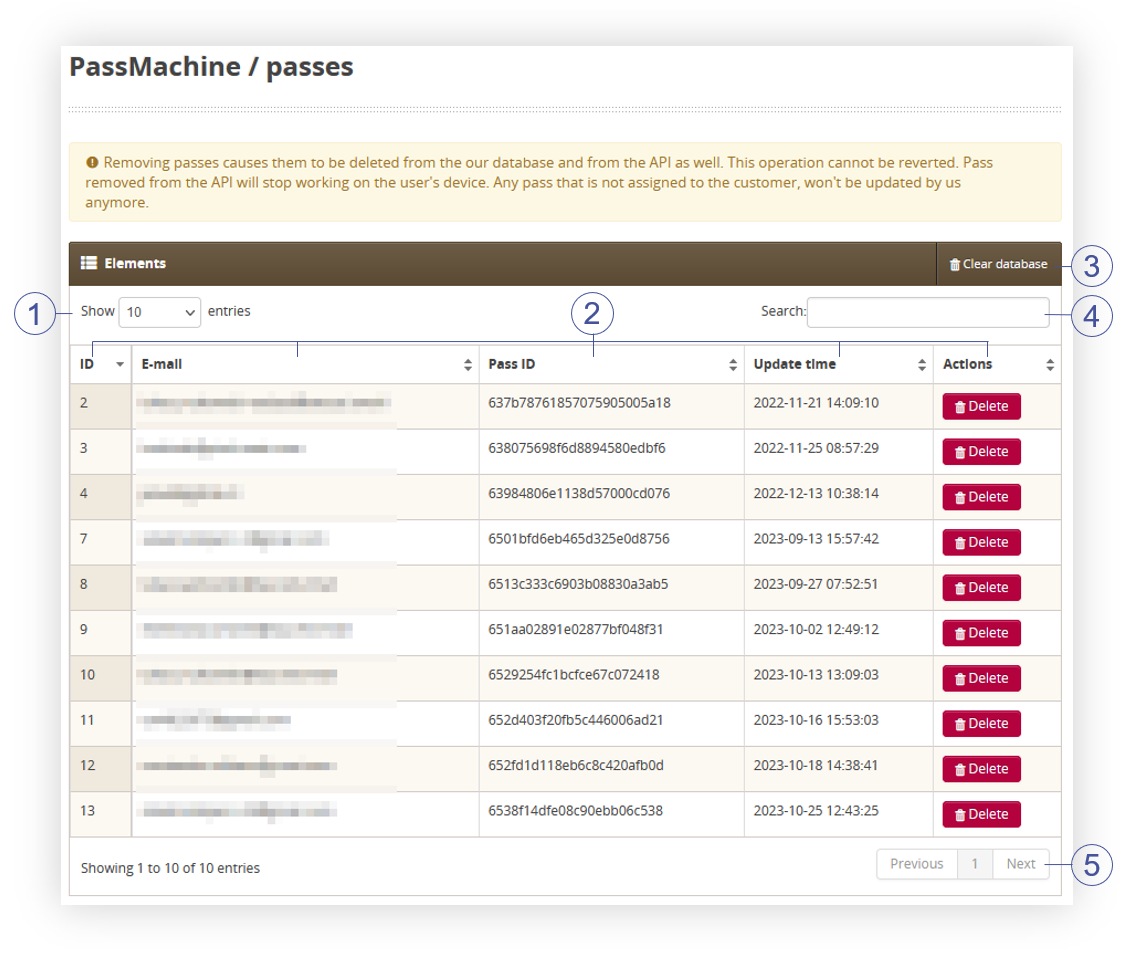This screenshot has height=956, width=1127.
Task: Click update time 2022-11-21 14:09:10
Action: (x=816, y=403)
